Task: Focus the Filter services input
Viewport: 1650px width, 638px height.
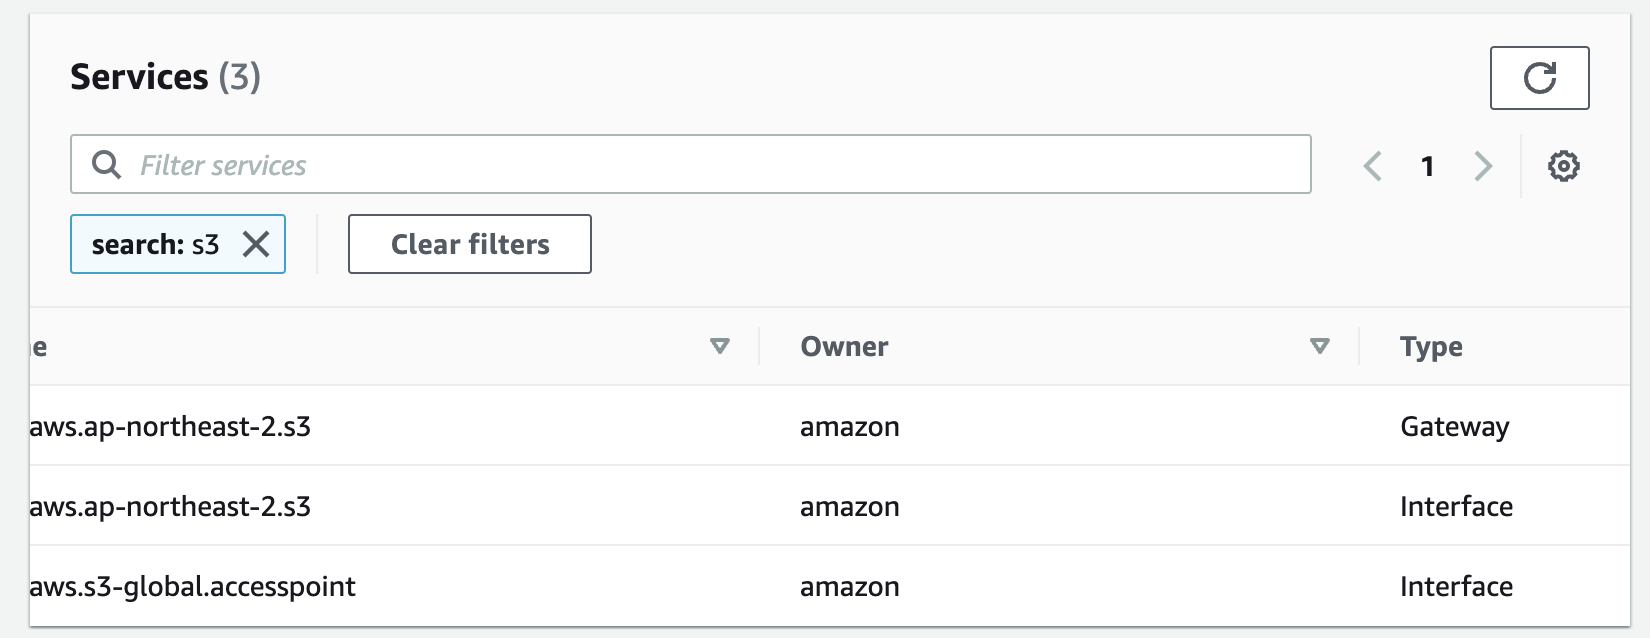Action: tap(690, 164)
